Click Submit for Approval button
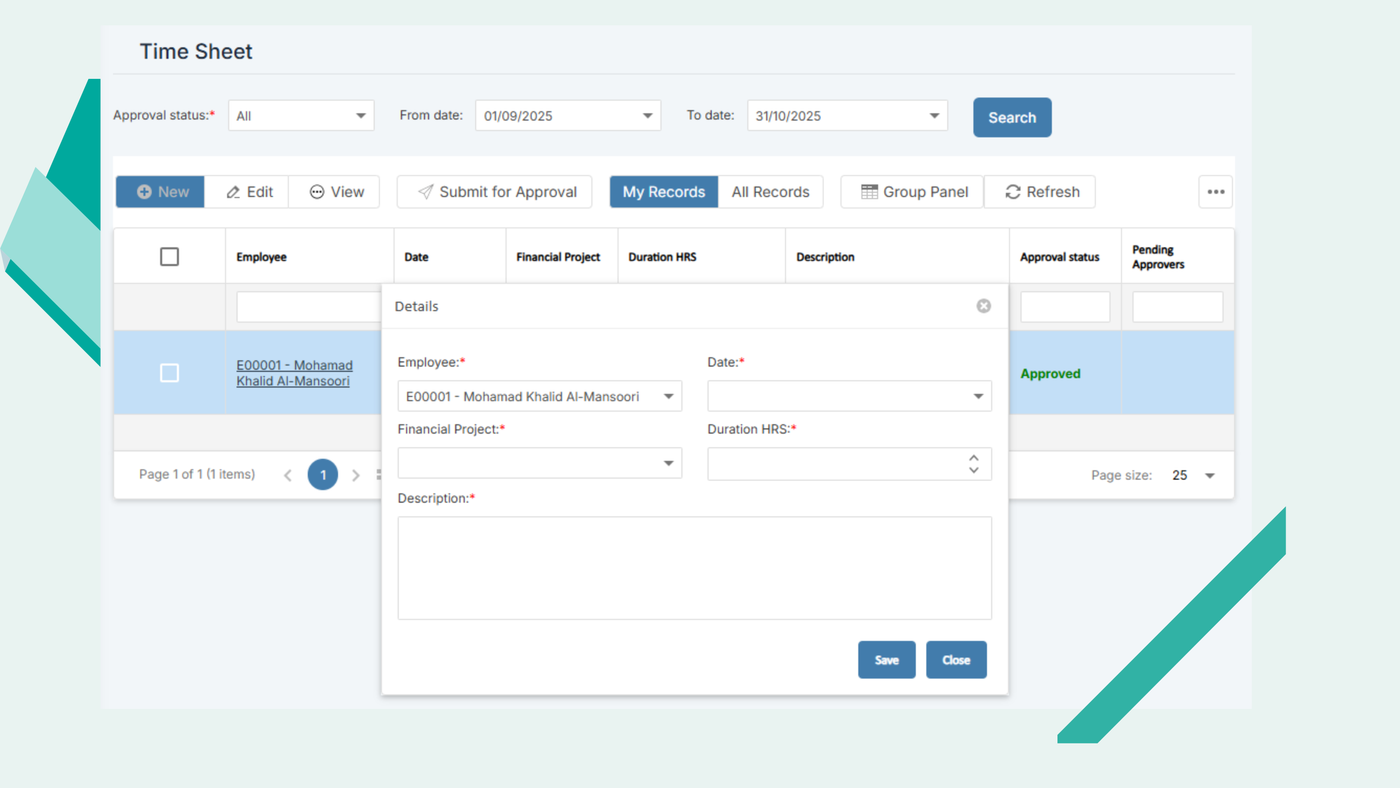The image size is (1400, 788). click(495, 192)
